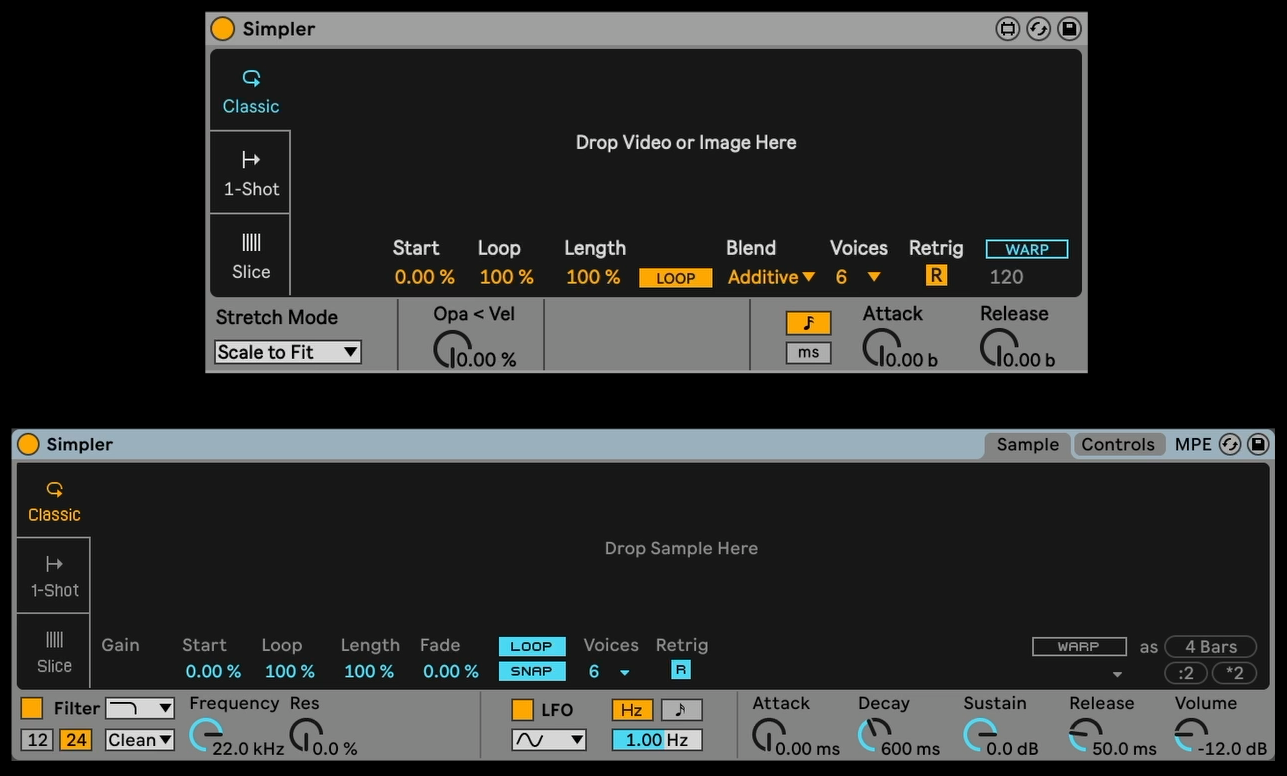The width and height of the screenshot is (1287, 776).
Task: Enable the note sync button for LFO rate
Action: coord(681,710)
